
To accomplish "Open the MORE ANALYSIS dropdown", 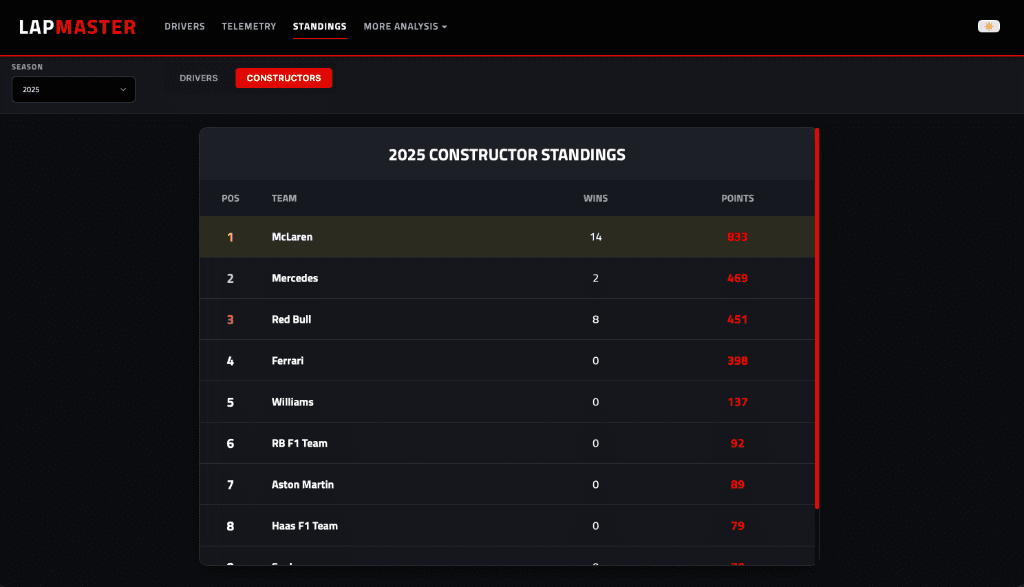I will (x=405, y=27).
